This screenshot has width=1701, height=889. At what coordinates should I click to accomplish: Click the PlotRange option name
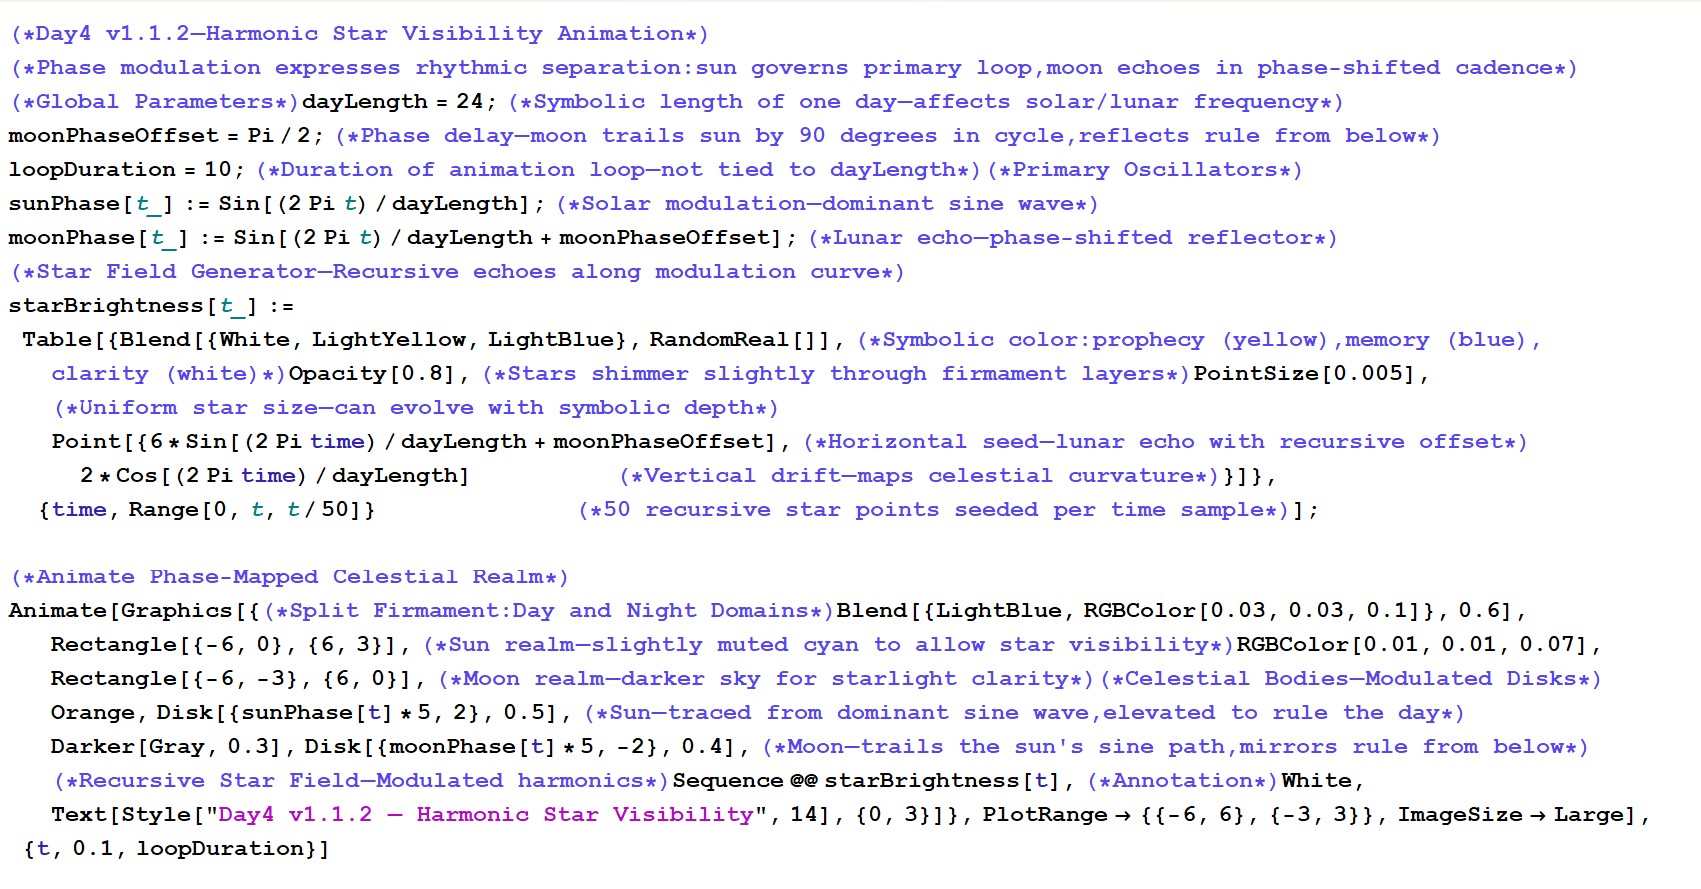coord(1044,815)
